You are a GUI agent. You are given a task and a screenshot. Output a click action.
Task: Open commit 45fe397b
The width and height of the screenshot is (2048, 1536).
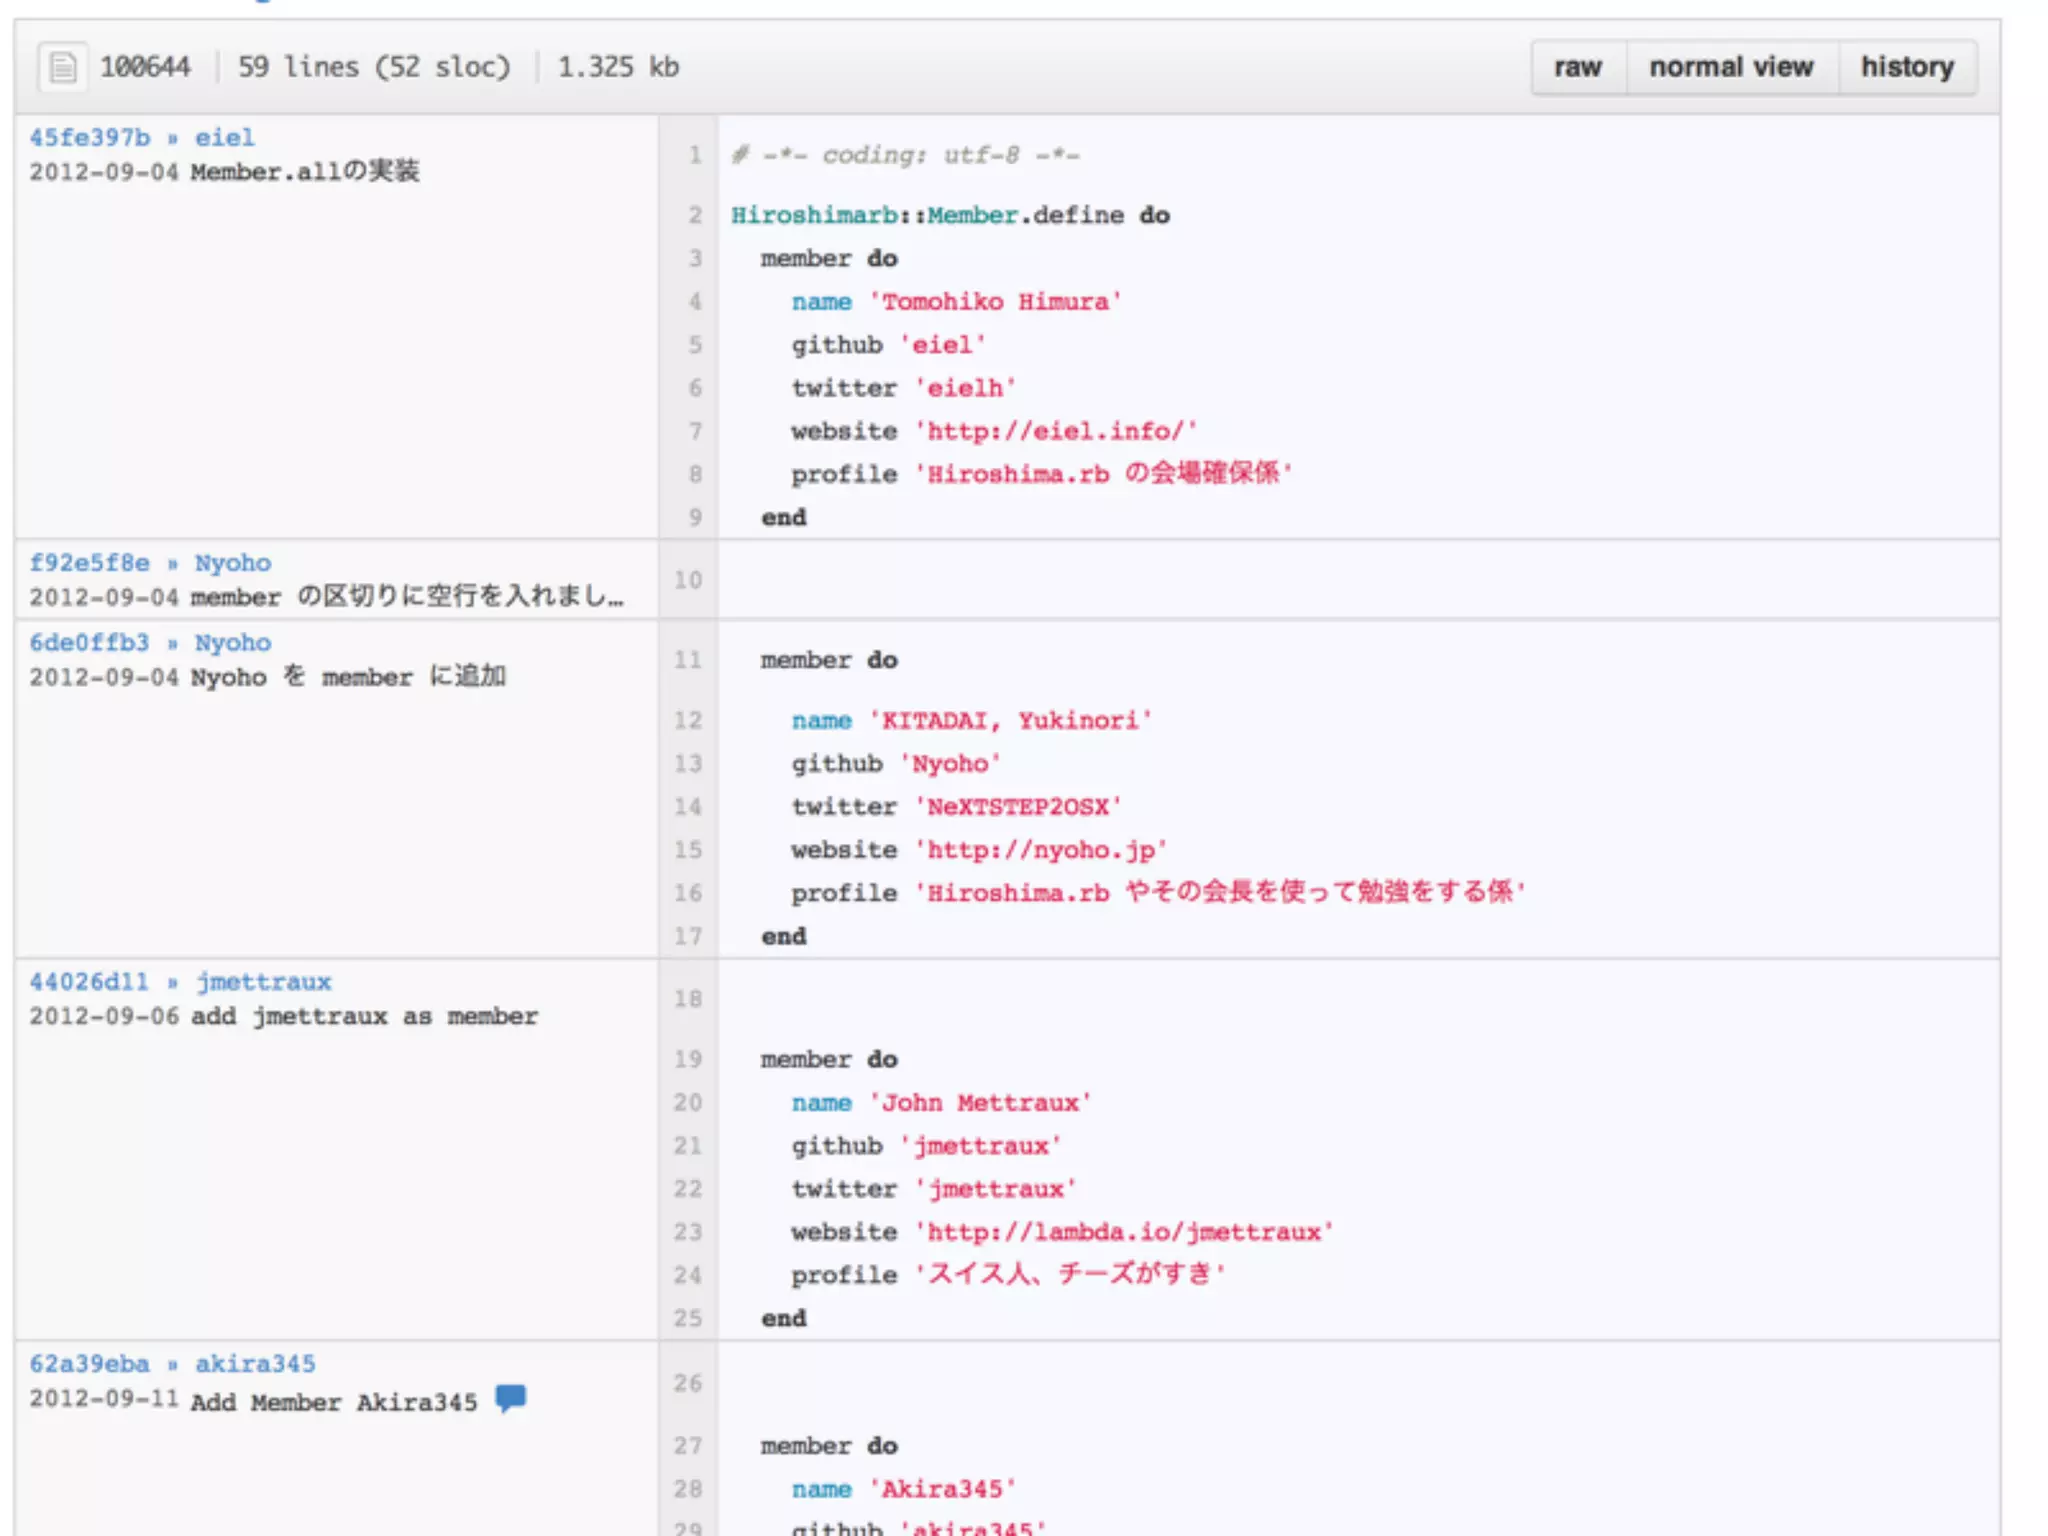tap(89, 137)
